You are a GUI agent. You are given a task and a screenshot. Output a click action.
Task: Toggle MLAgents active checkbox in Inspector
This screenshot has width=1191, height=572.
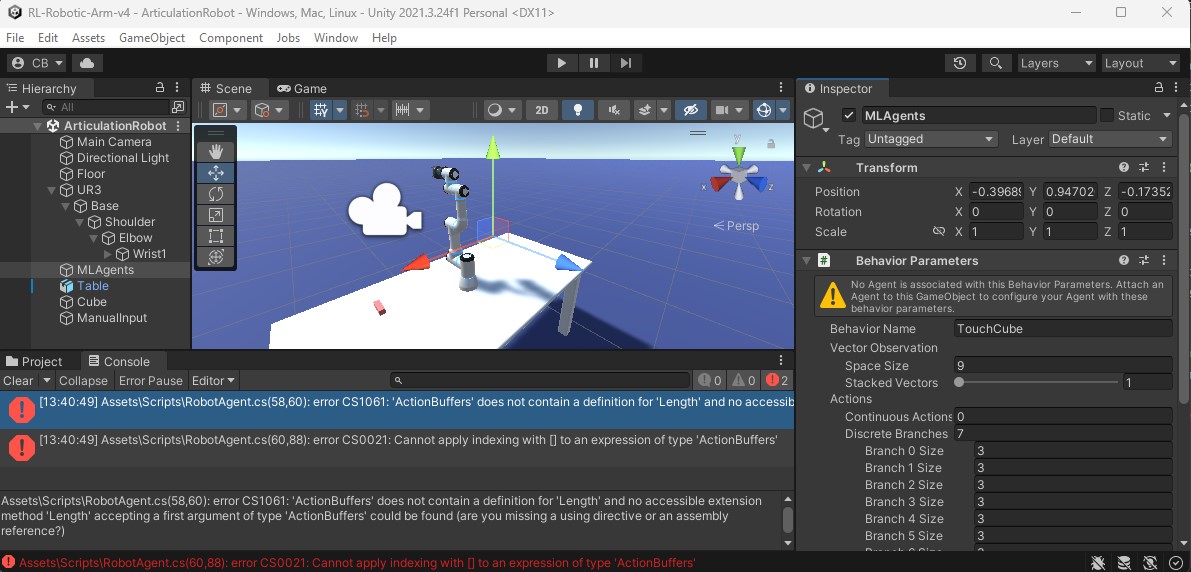(849, 115)
